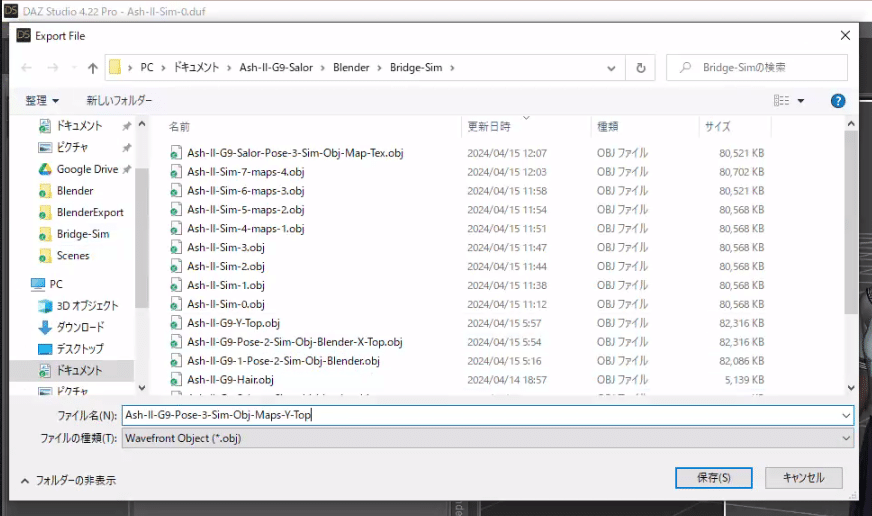Select file Ash-II-G9-1-Pose-2-Sim-Obj-Blender.obj
Image resolution: width=872 pixels, height=516 pixels.
click(283, 361)
